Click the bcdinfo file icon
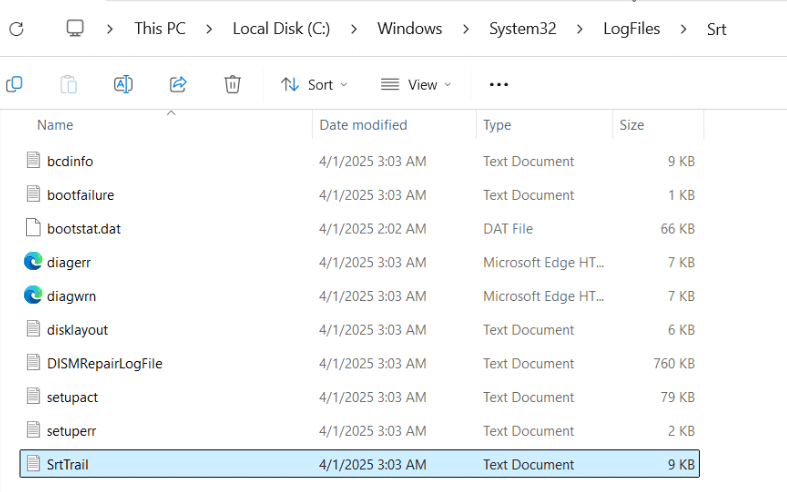This screenshot has width=787, height=492. [34, 161]
